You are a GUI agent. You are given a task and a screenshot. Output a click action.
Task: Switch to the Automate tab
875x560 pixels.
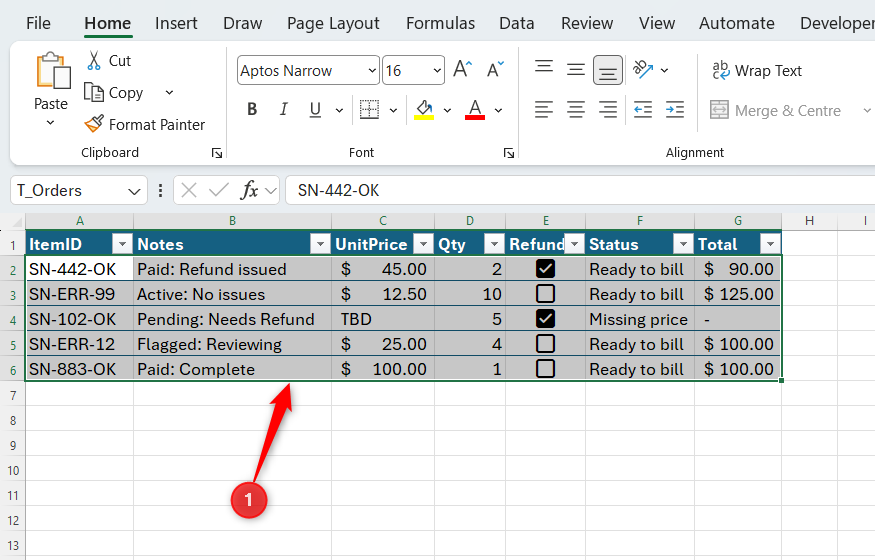pos(737,23)
